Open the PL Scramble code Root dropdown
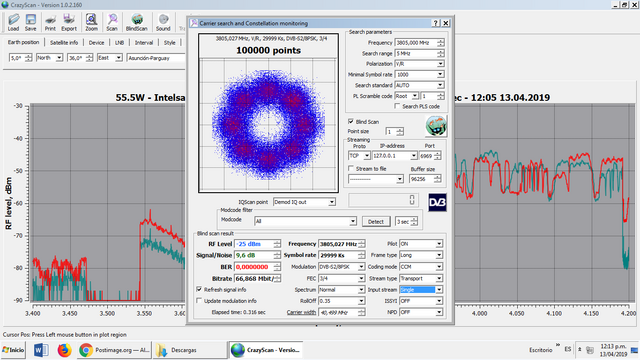 tap(415, 96)
